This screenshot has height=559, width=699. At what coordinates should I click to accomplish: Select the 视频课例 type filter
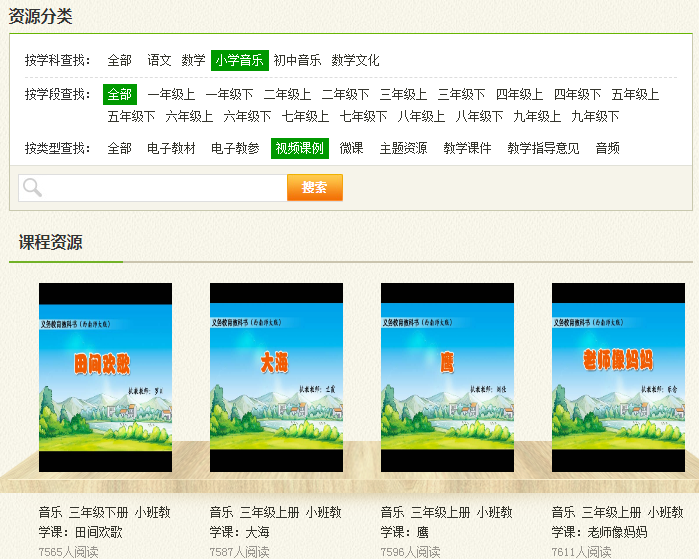click(300, 148)
